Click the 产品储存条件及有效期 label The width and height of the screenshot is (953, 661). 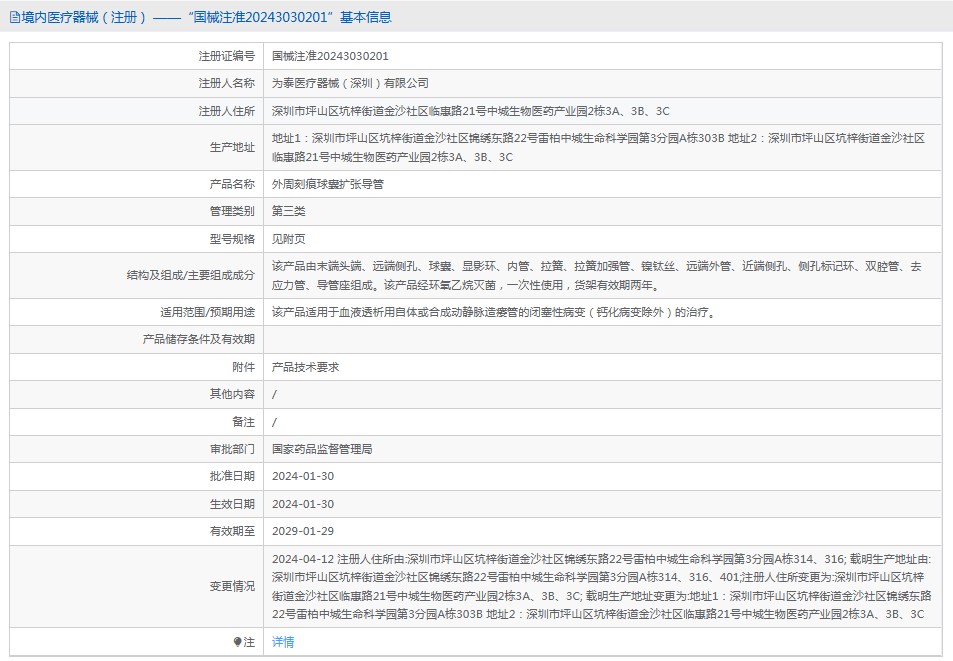click(199, 339)
